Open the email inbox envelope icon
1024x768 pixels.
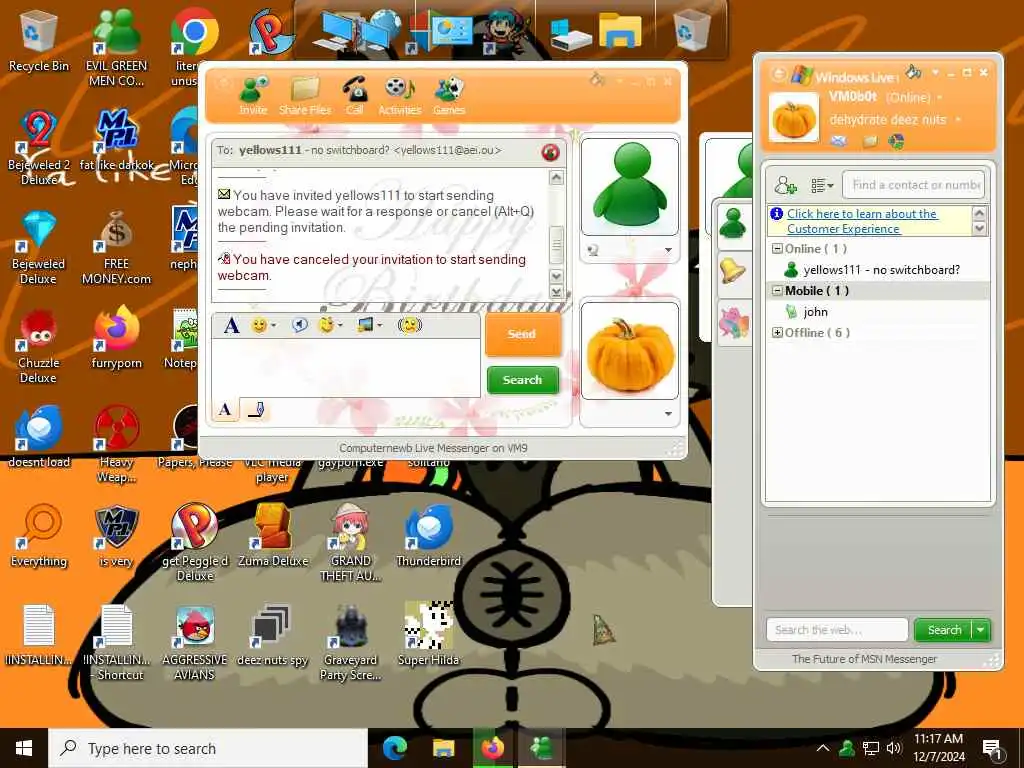click(839, 140)
